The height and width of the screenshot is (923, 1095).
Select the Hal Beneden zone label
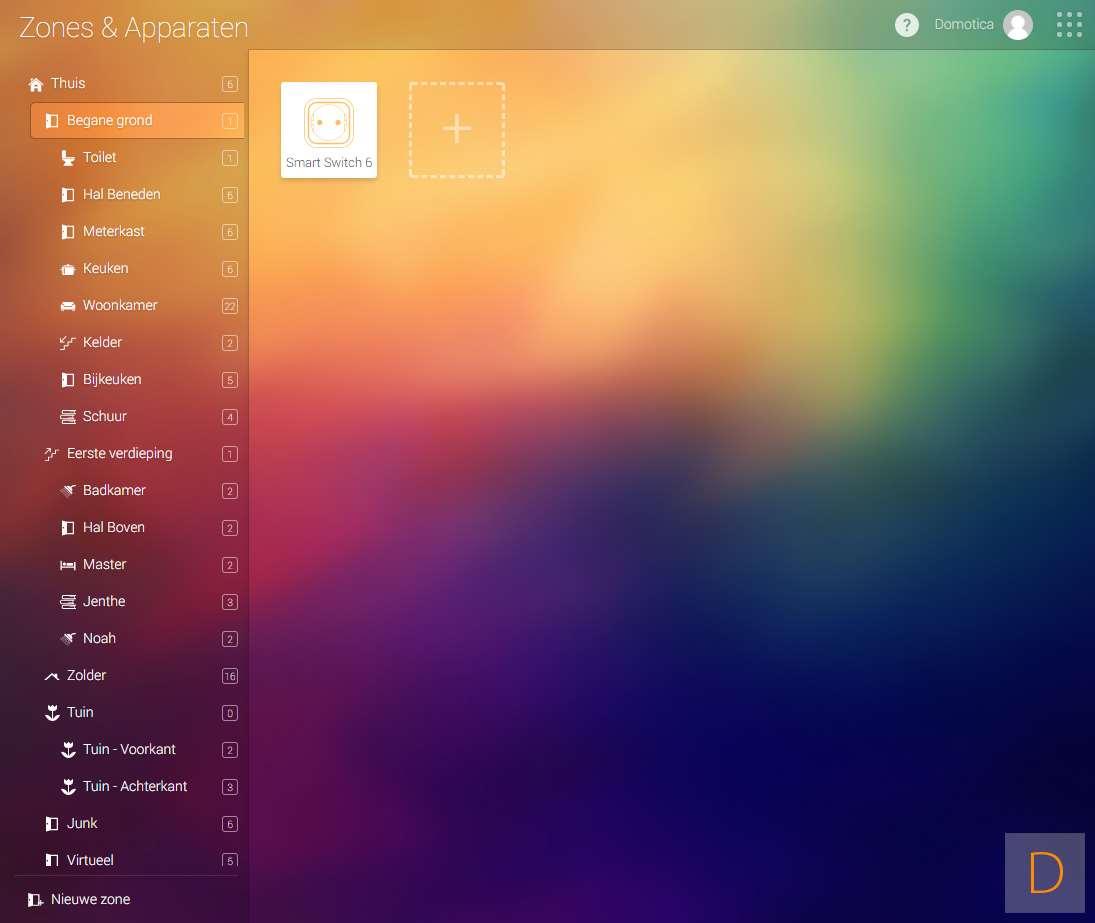click(x=122, y=195)
